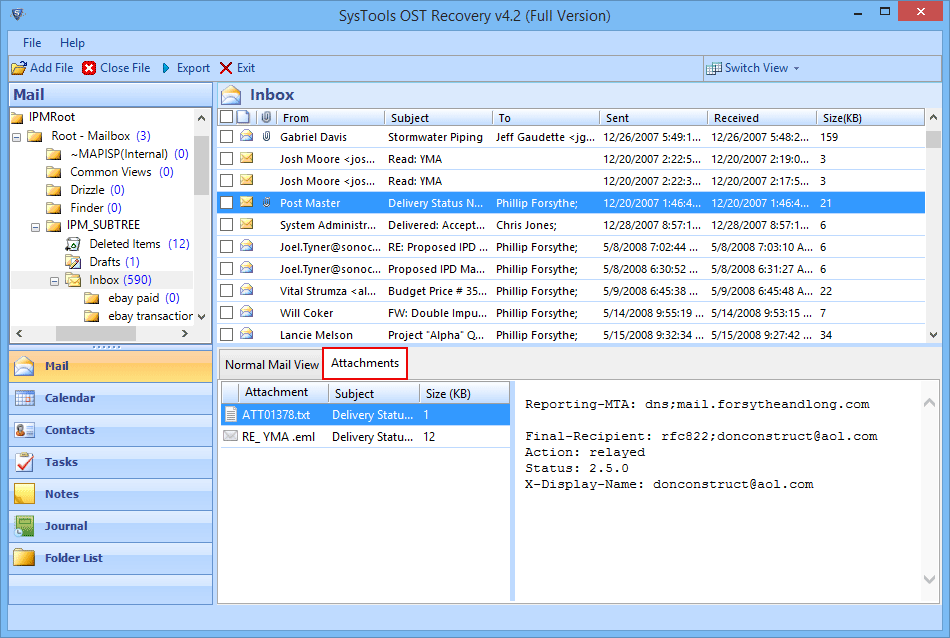950x638 pixels.
Task: Click the RE_ YMA .eml envelope icon
Action: (230, 436)
